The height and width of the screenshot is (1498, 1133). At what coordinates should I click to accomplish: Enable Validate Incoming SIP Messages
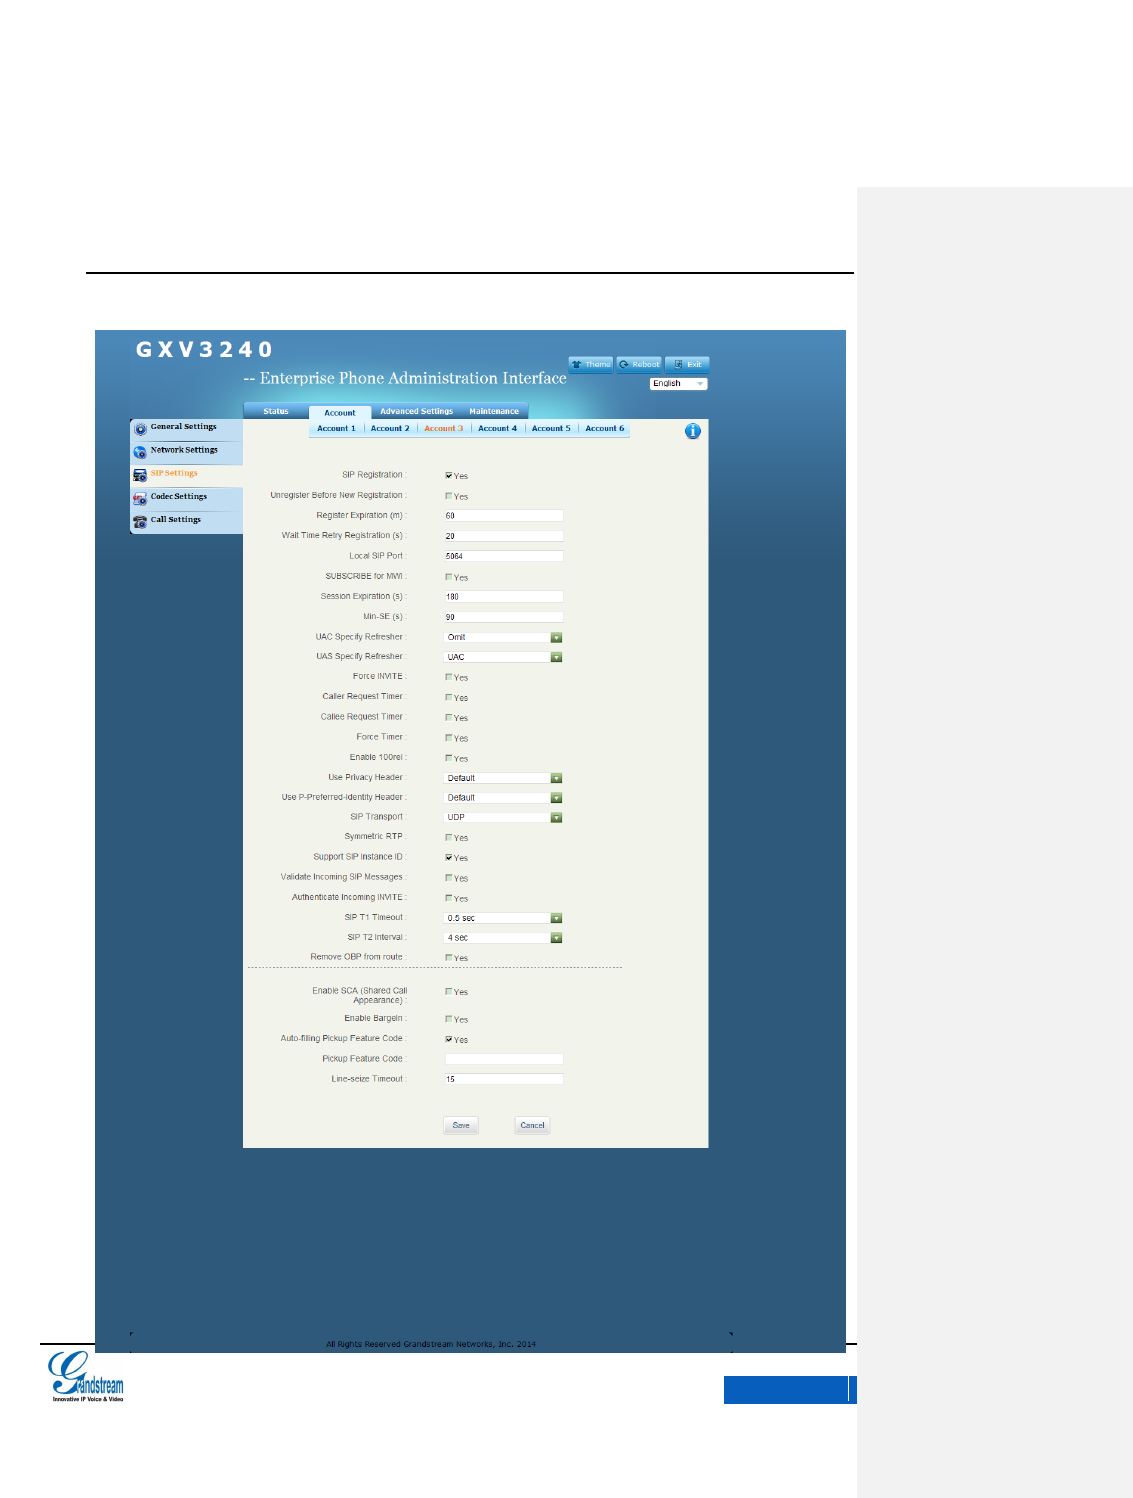(x=449, y=878)
